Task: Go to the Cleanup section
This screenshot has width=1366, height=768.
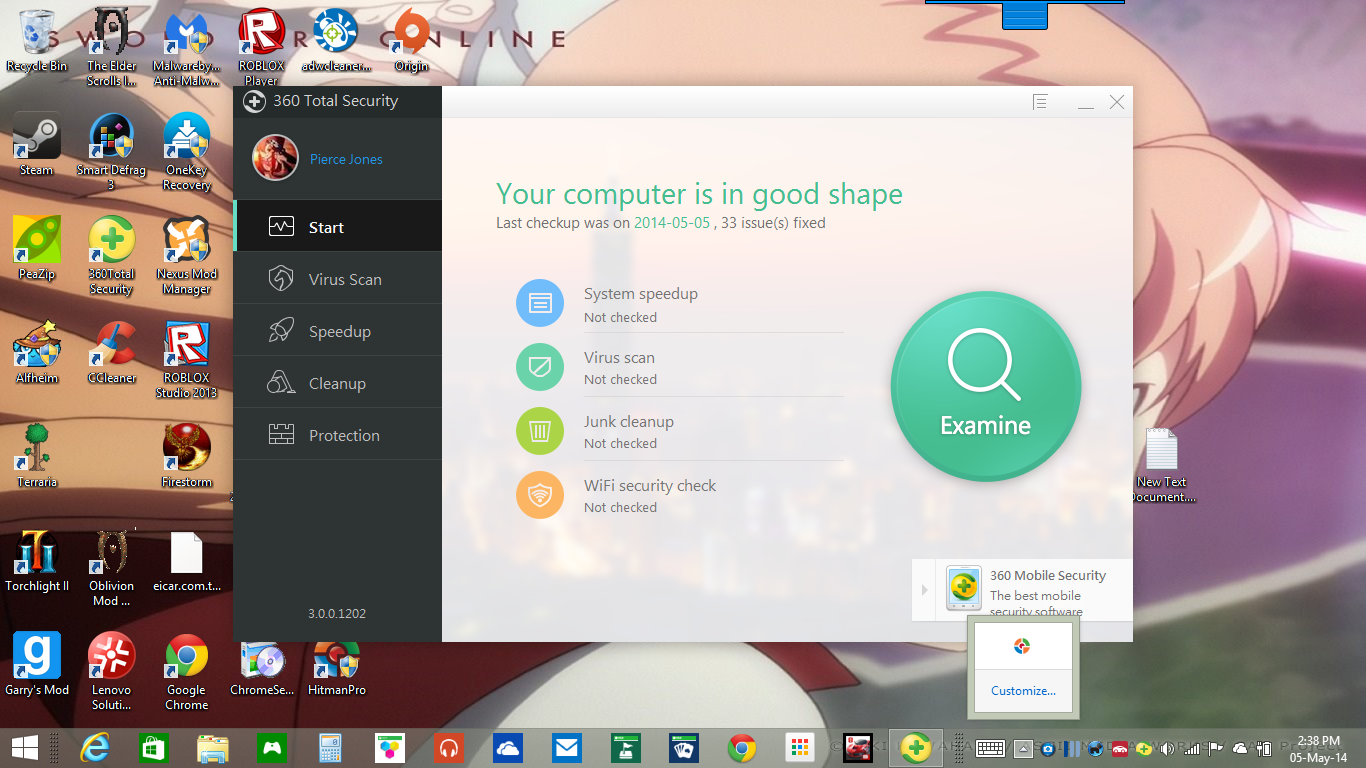Action: point(338,383)
